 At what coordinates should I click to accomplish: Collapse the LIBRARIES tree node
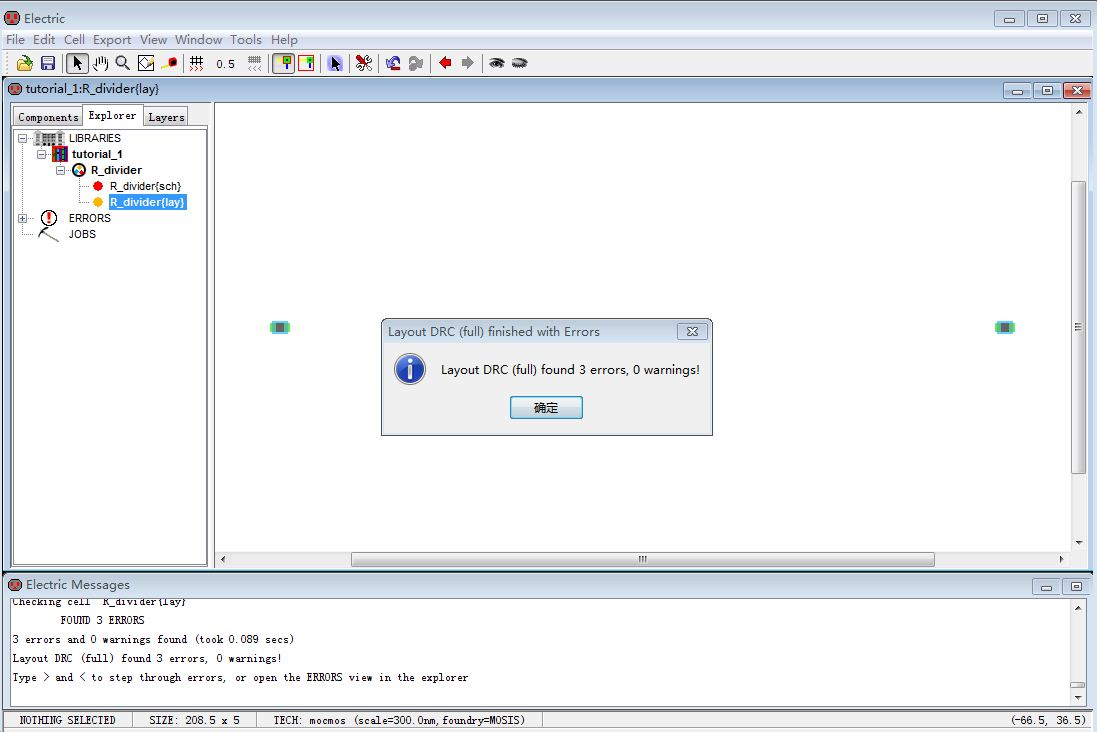(x=22, y=138)
